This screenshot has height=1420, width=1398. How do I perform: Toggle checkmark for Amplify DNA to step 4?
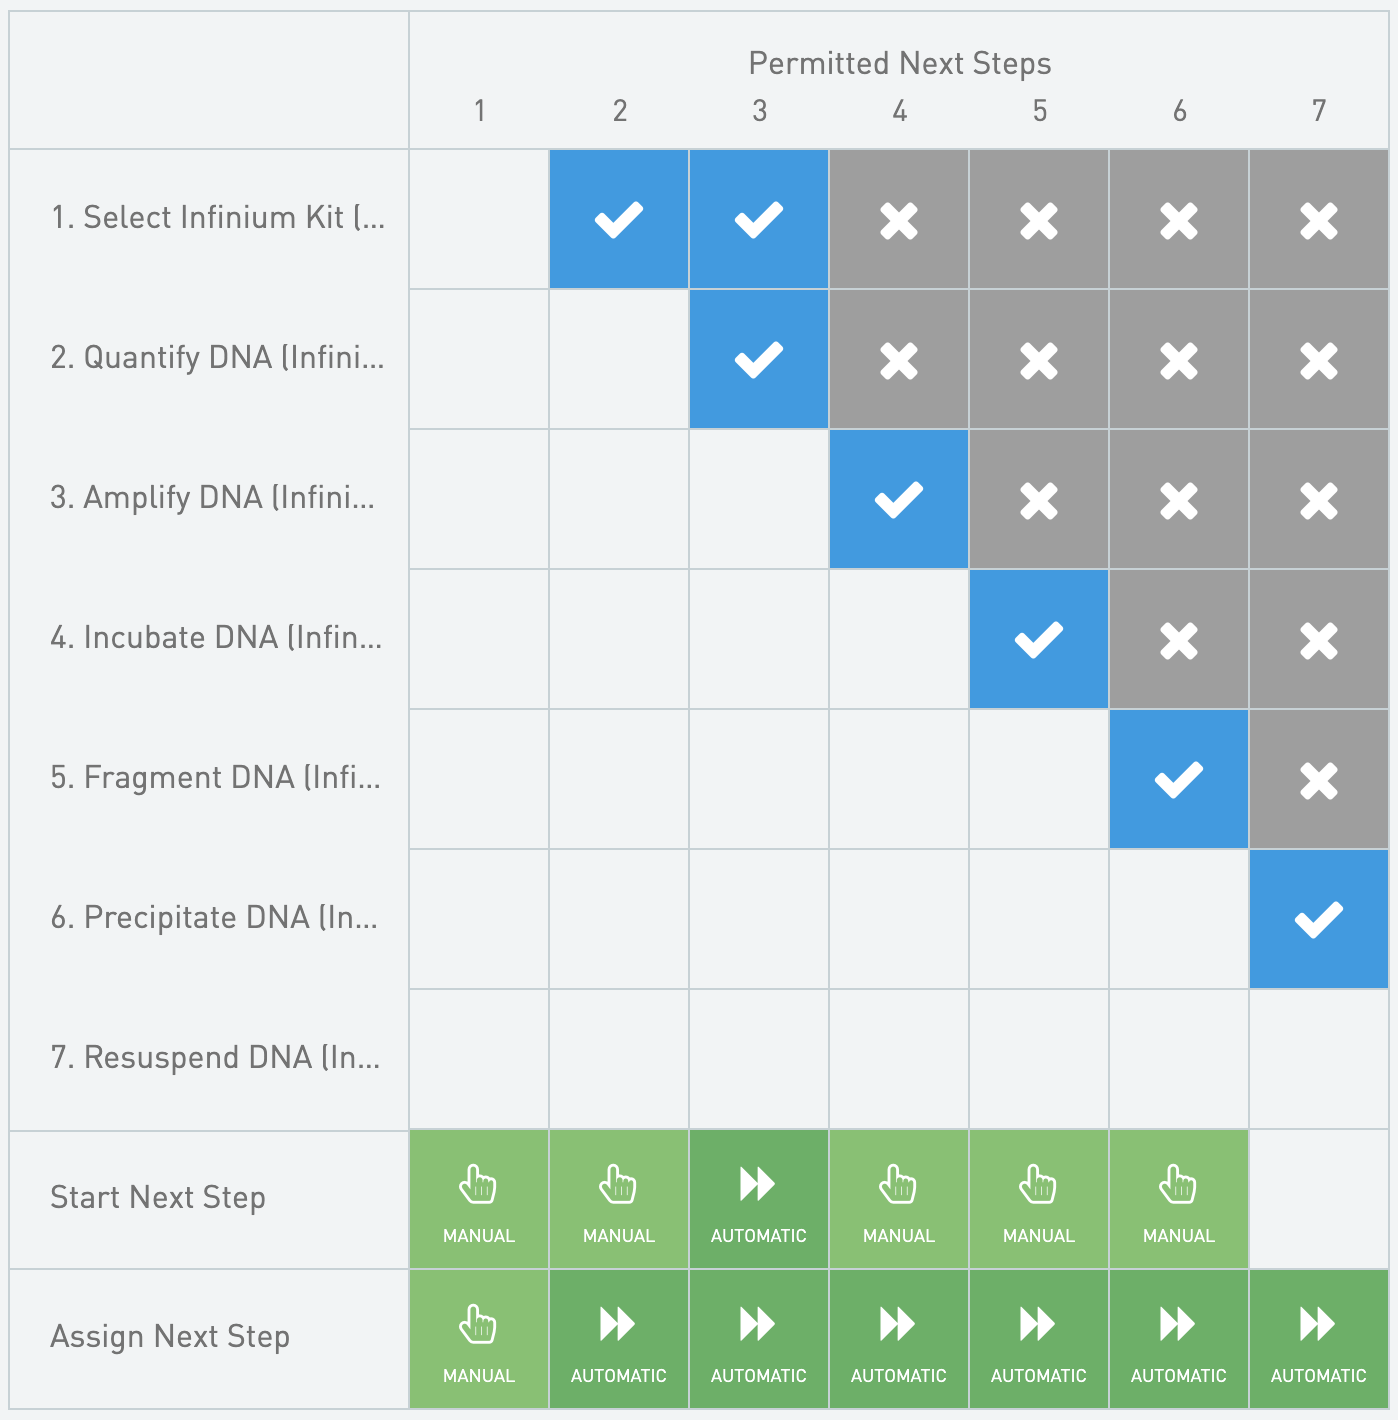pyautogui.click(x=899, y=499)
